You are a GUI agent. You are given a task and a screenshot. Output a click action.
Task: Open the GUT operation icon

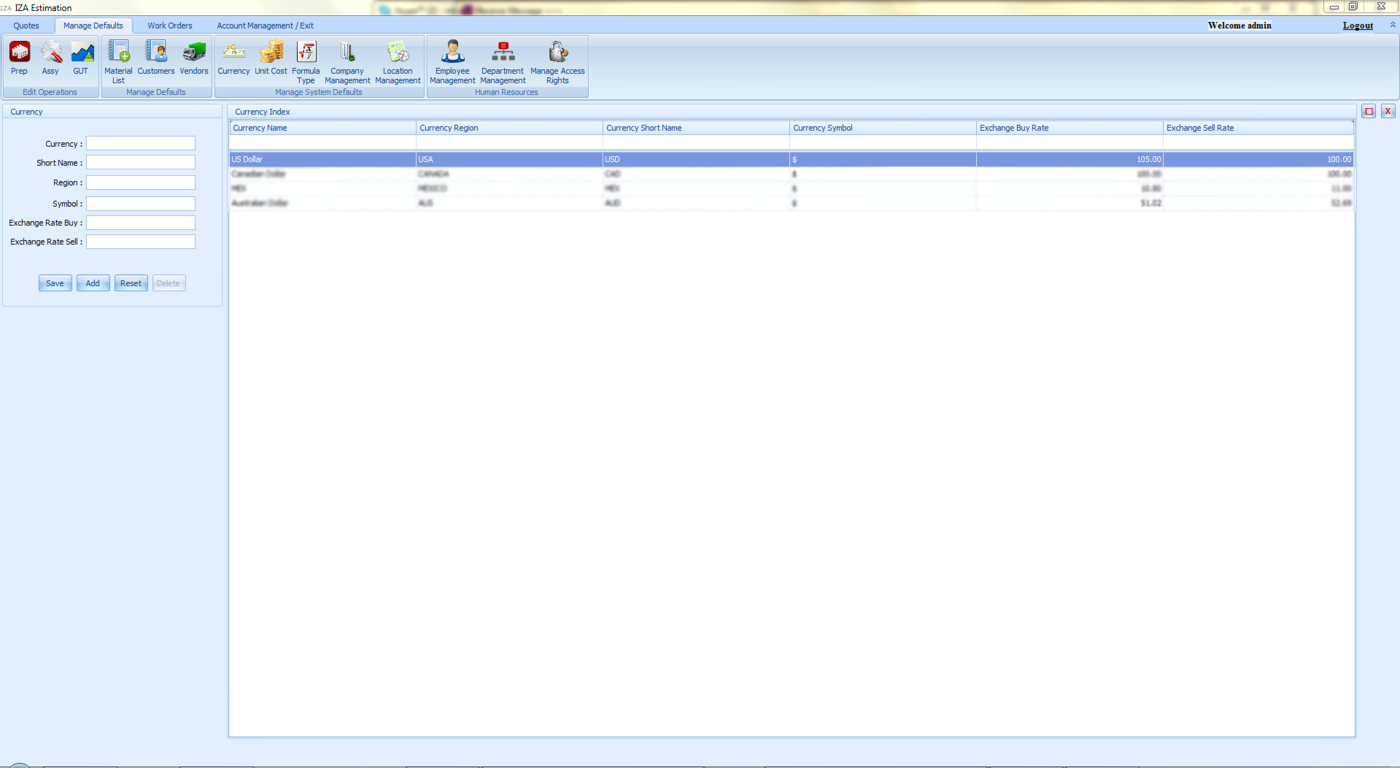(x=81, y=58)
